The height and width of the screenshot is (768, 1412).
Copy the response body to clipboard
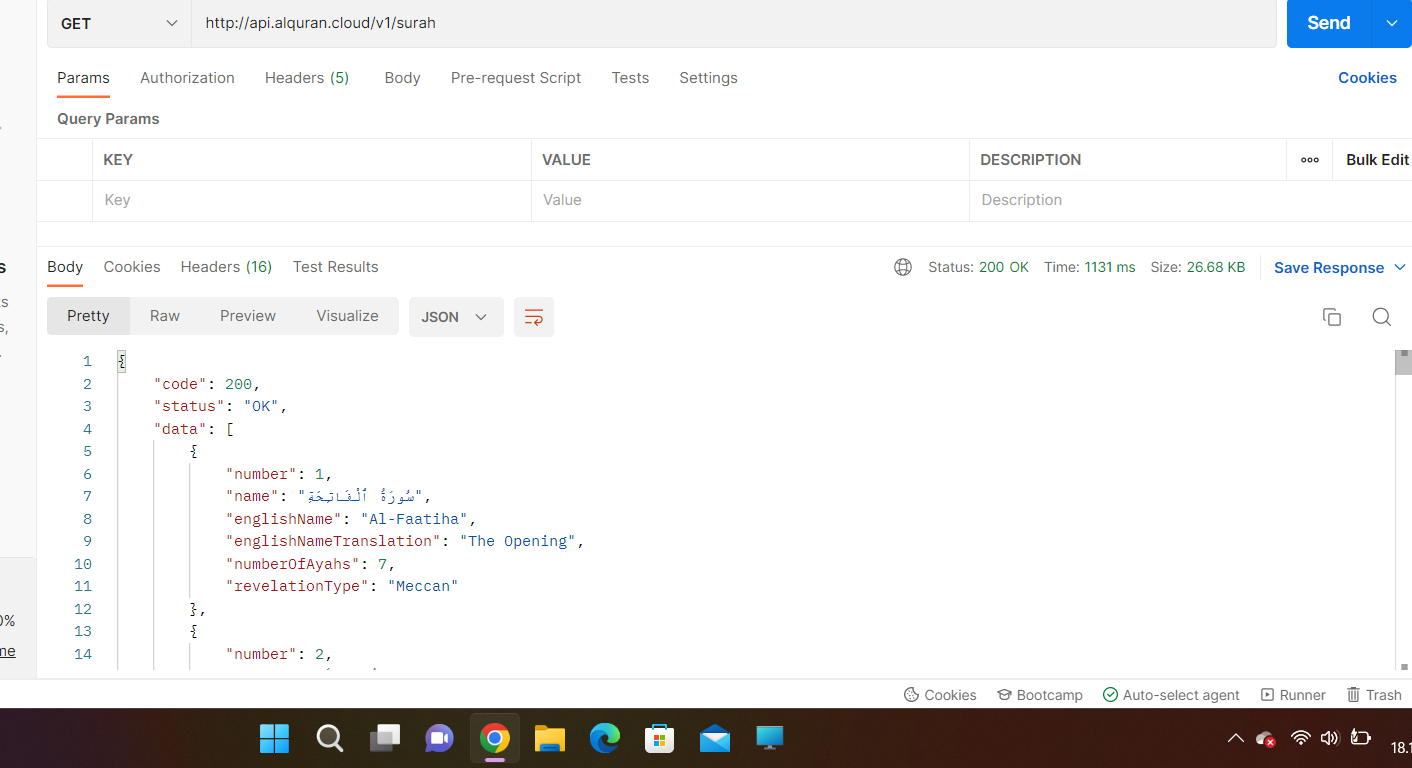coord(1331,316)
